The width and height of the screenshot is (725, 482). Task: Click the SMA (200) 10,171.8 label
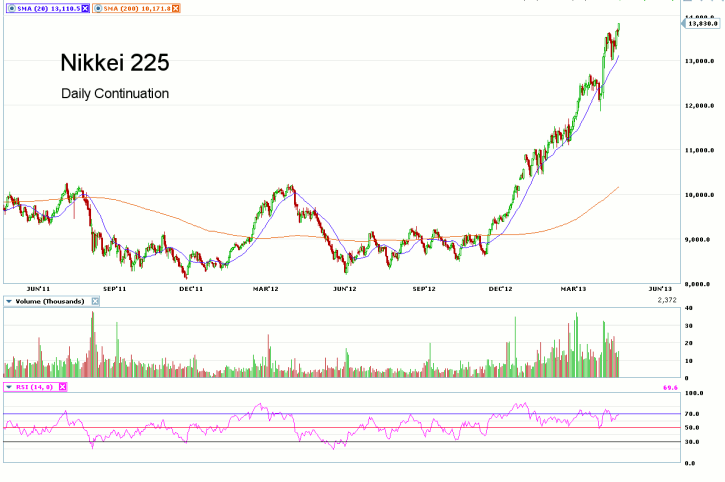(x=138, y=8)
